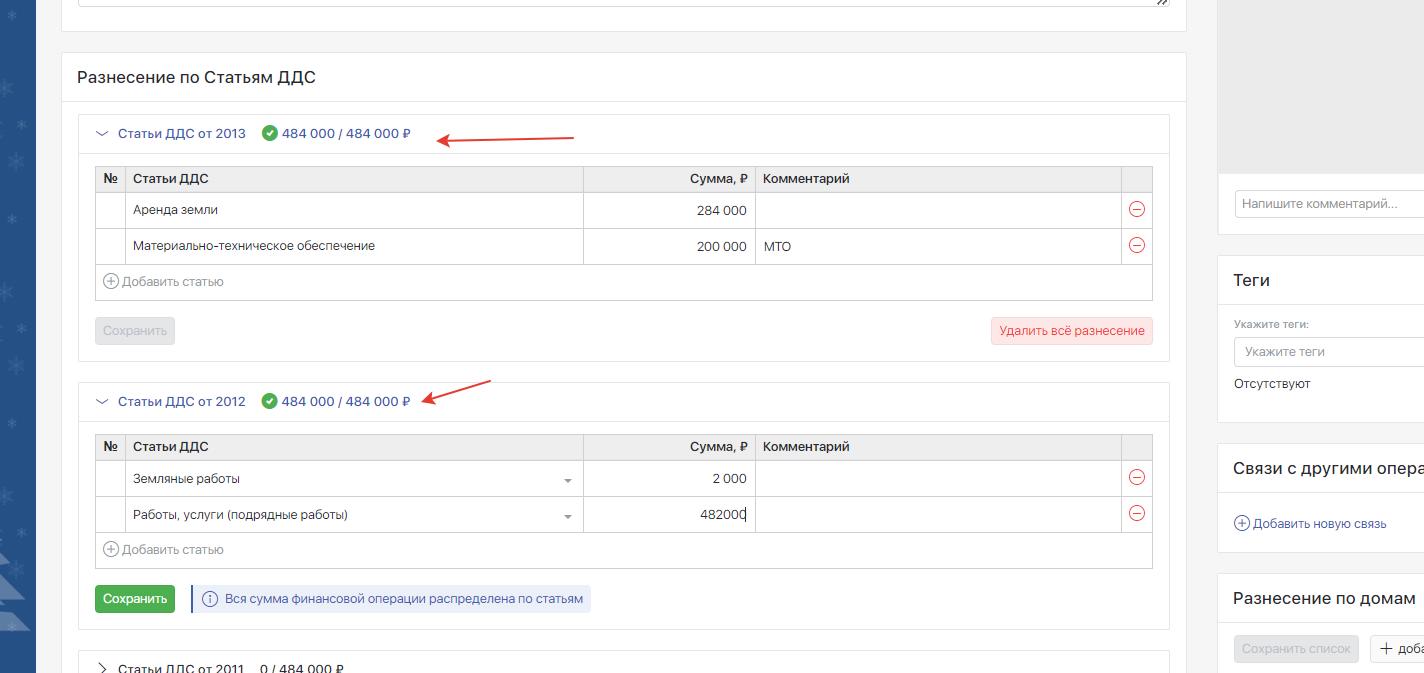
Task: Collapse the Статьи ДДС от 2012 section
Action: tap(102, 402)
